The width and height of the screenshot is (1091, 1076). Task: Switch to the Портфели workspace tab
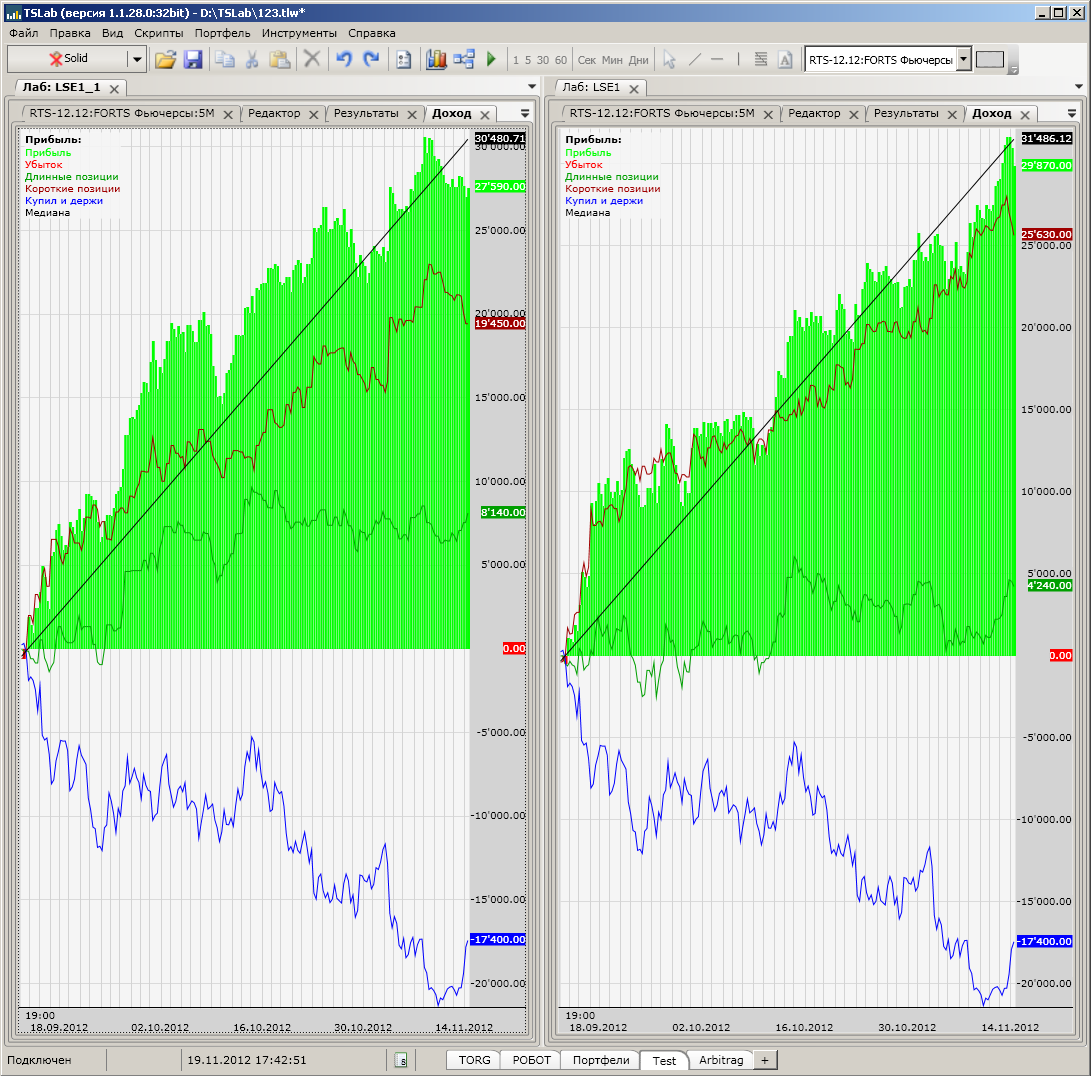point(601,1060)
